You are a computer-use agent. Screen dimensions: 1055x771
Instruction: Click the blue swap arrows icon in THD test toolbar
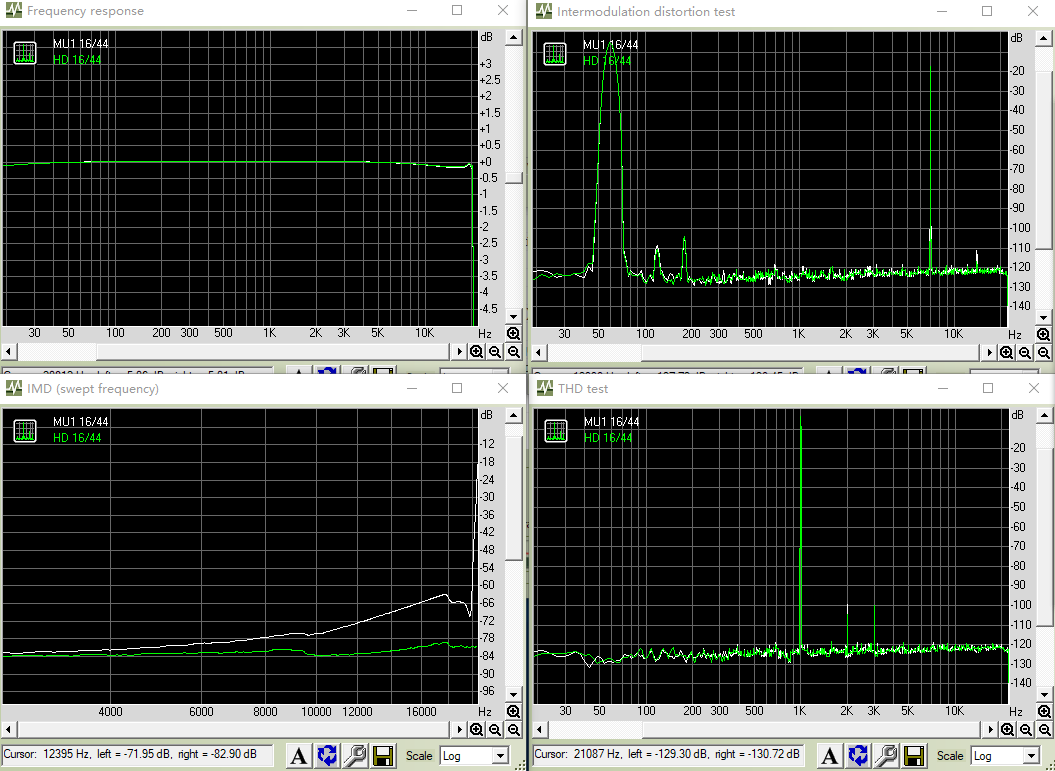(x=858, y=756)
